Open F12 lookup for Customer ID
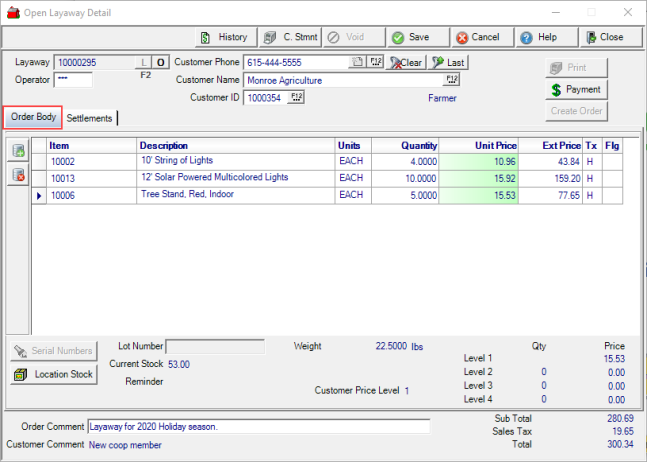647x462 pixels. 296,97
